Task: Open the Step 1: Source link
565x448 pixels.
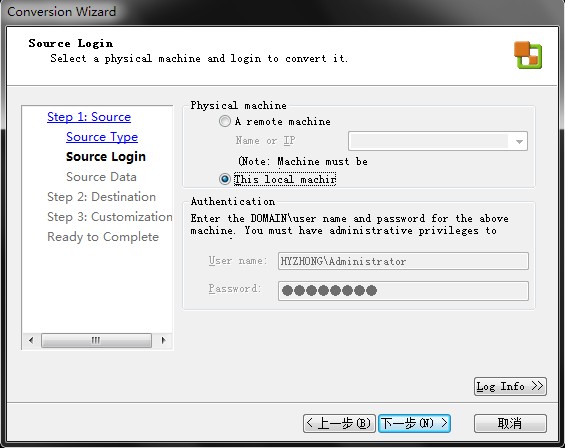Action: 89,117
